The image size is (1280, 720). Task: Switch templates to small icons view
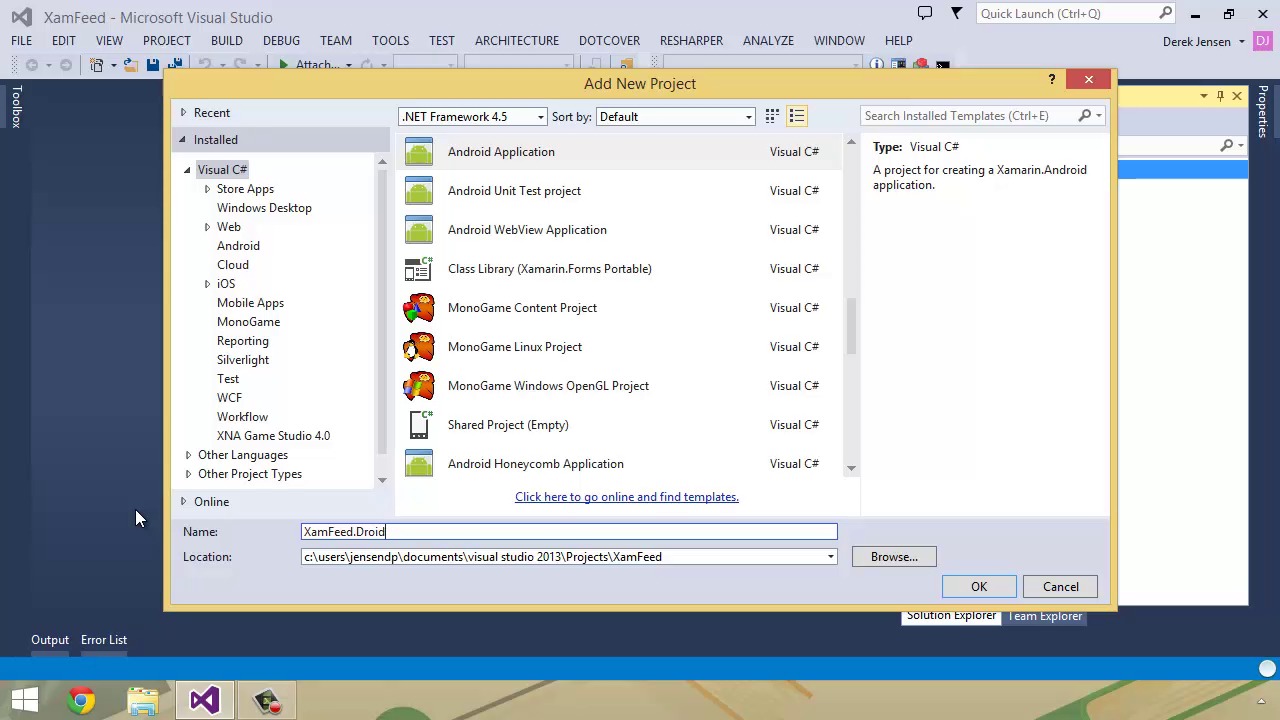click(x=772, y=116)
